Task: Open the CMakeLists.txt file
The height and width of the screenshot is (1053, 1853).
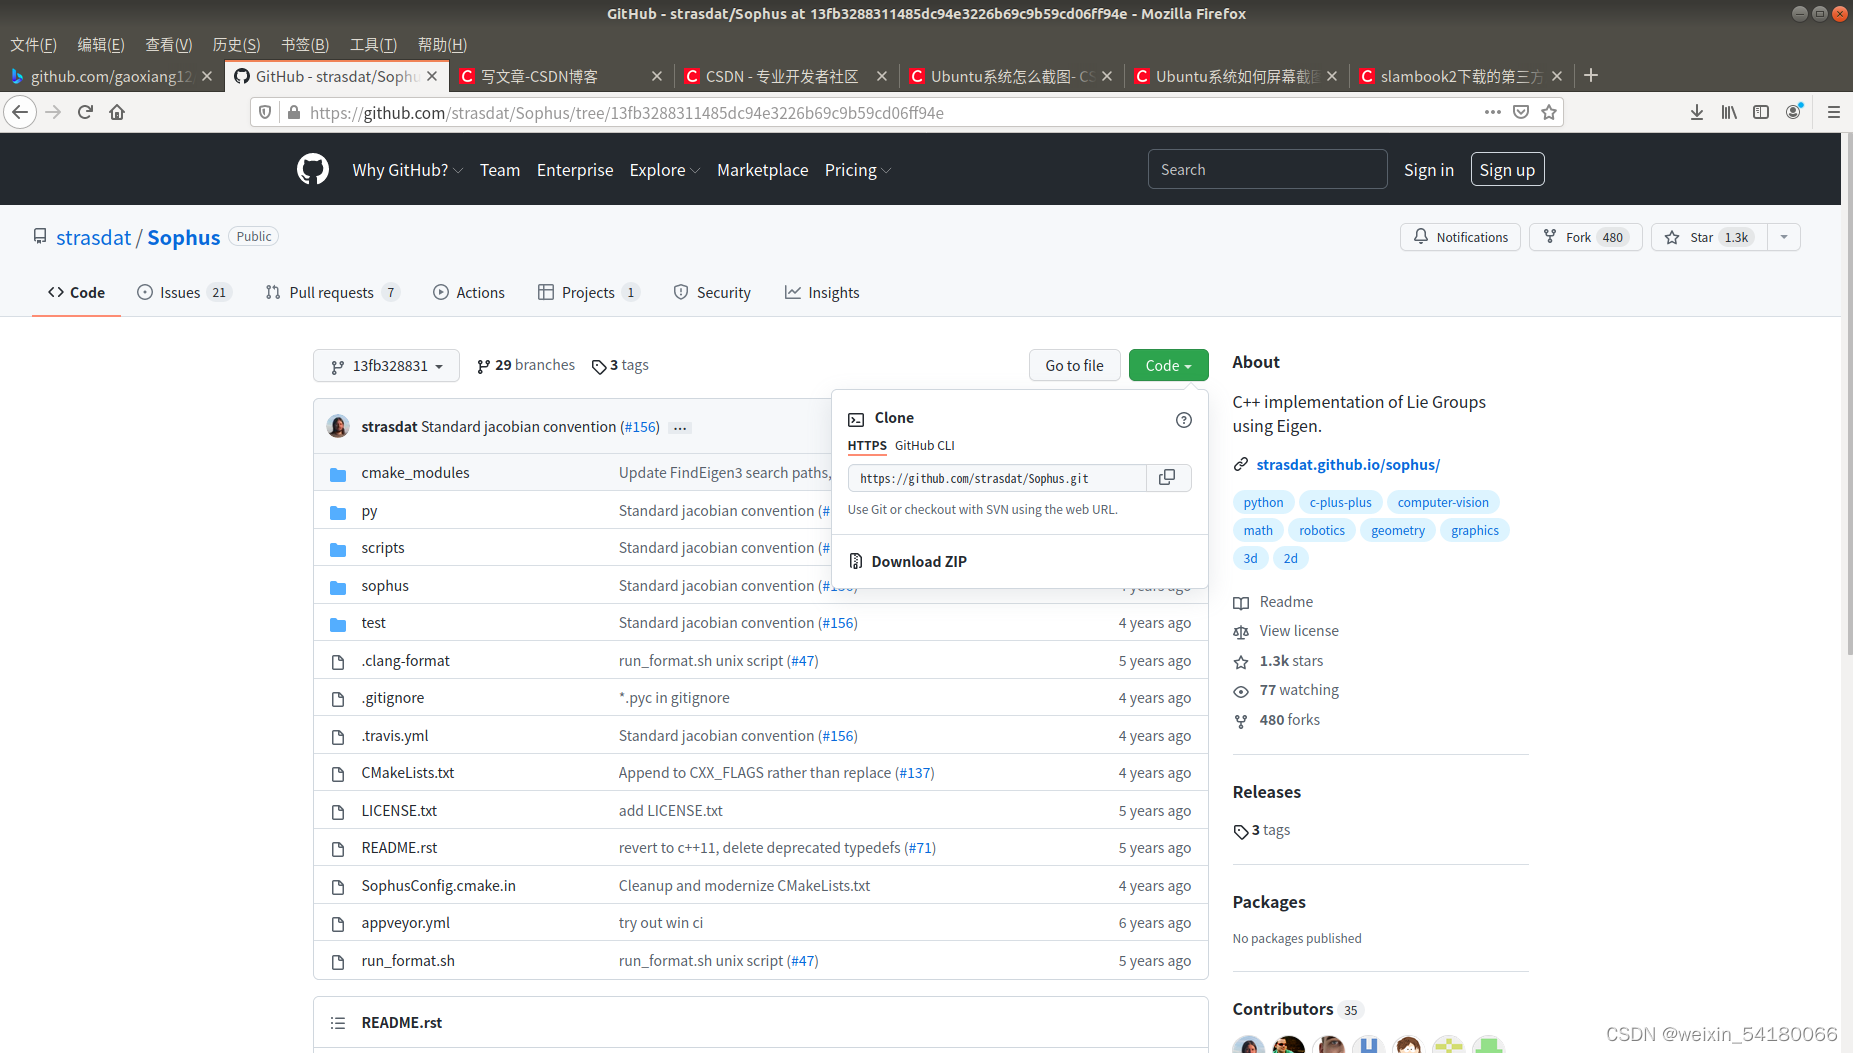Action: tap(407, 772)
